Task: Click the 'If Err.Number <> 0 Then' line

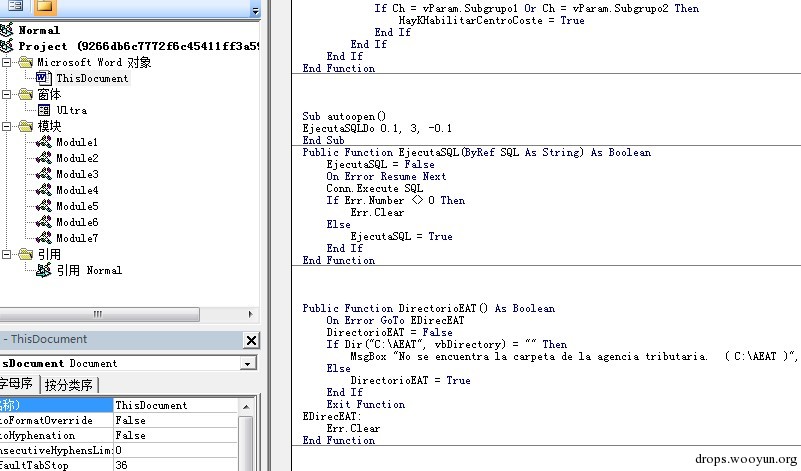Action: tap(395, 200)
